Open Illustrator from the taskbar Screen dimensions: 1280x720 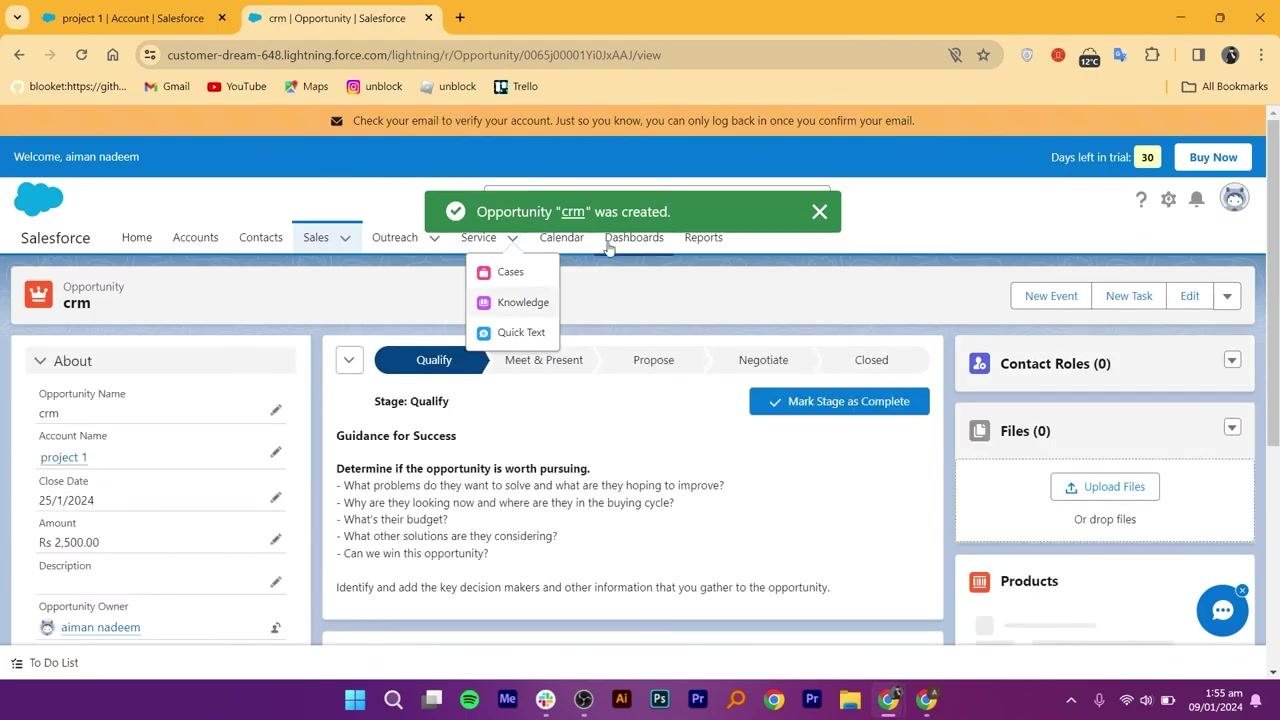[x=621, y=700]
